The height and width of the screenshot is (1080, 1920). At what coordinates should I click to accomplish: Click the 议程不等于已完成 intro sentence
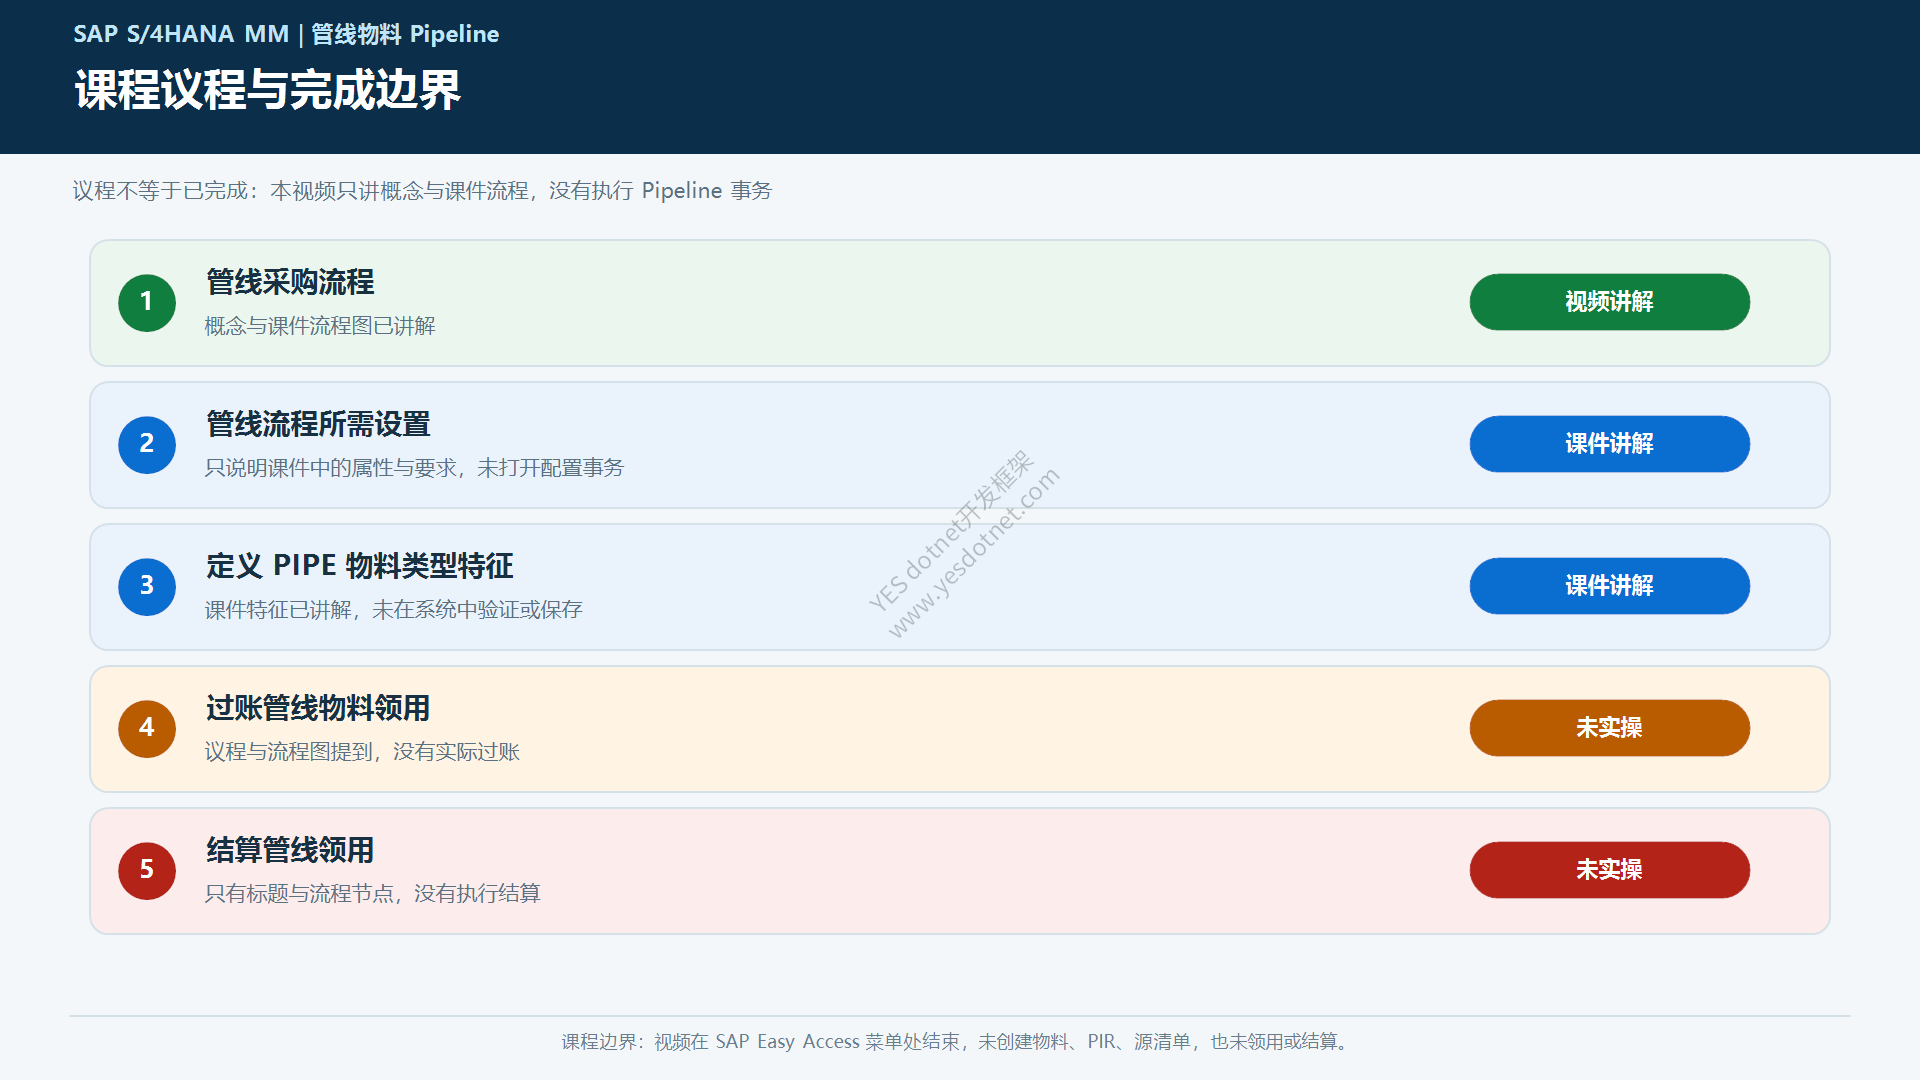click(422, 191)
